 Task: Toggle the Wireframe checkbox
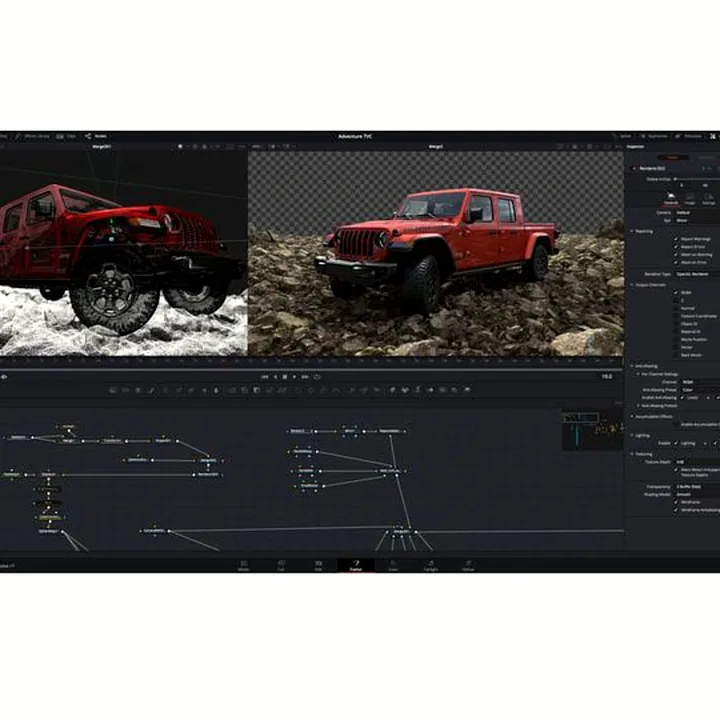676,502
